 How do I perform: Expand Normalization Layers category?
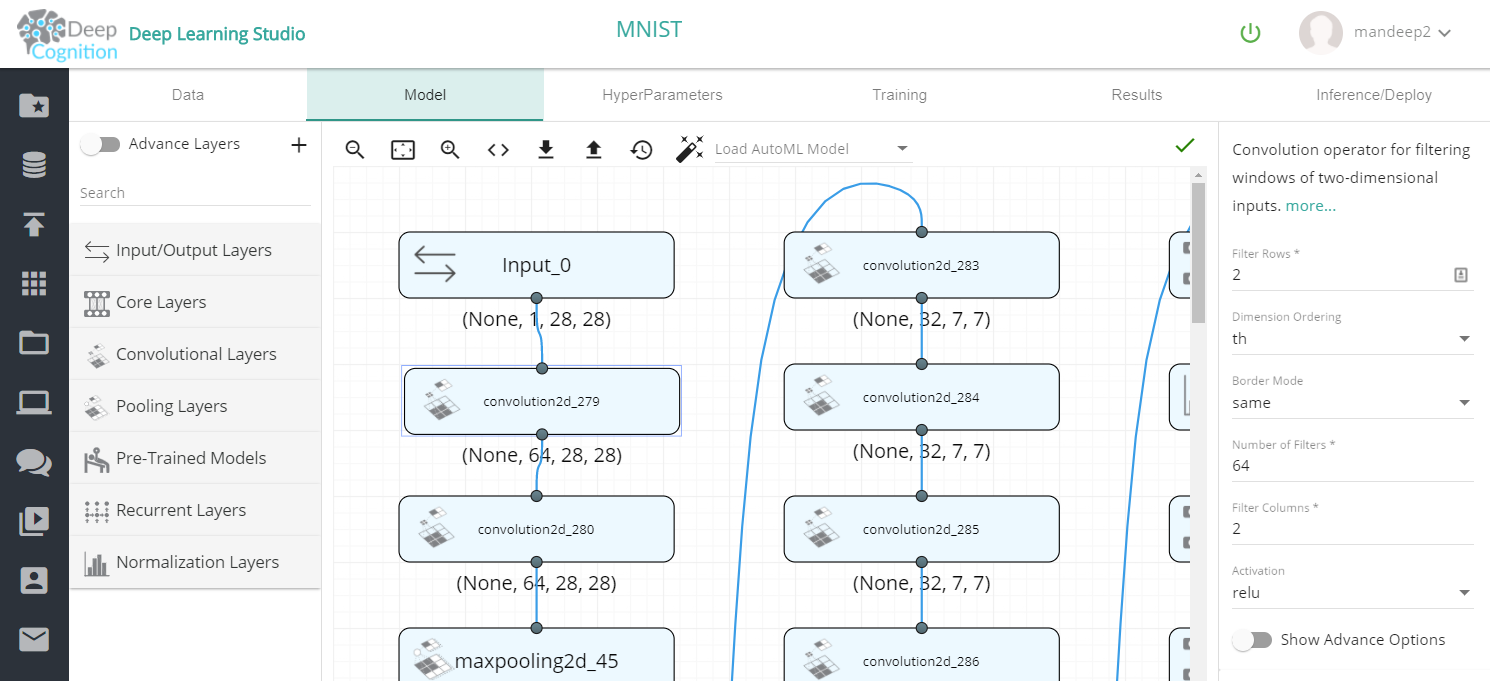coord(195,562)
